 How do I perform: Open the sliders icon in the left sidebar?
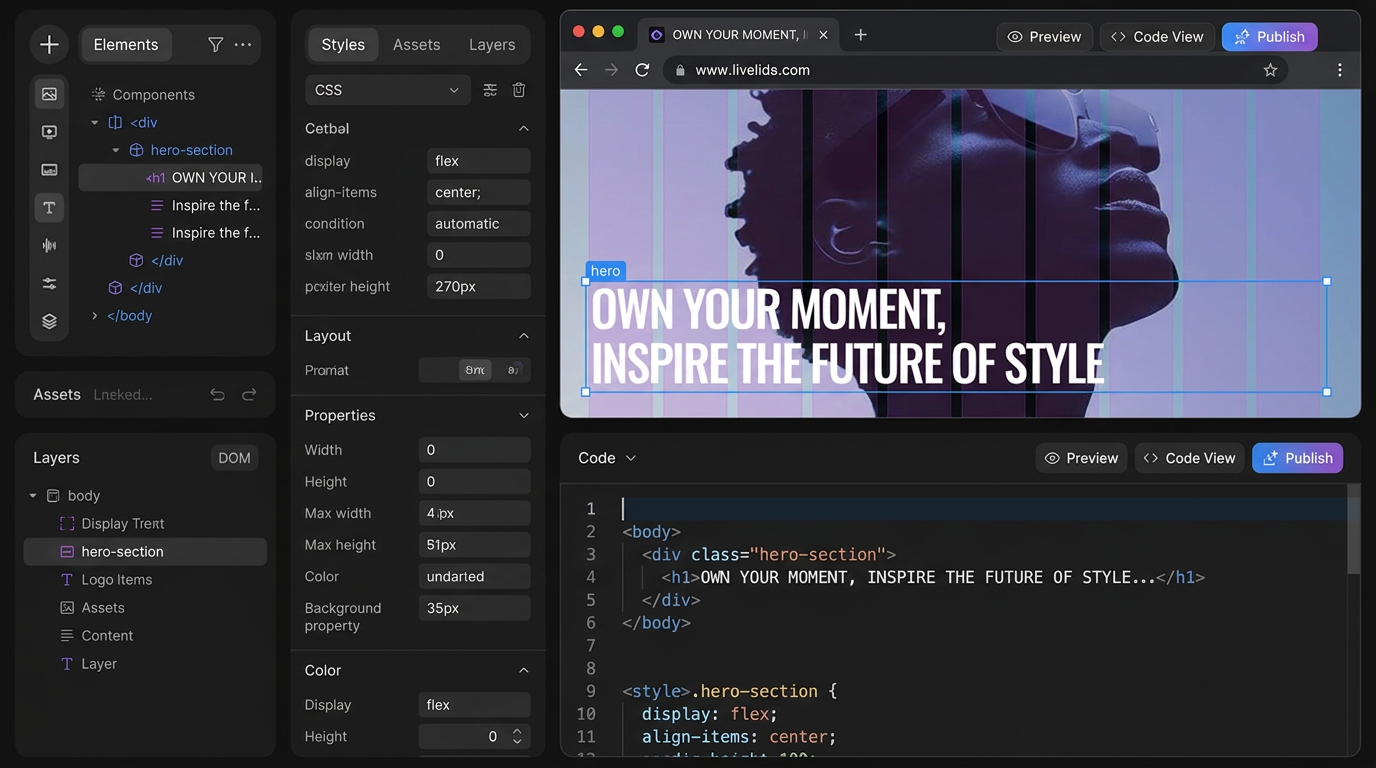(49, 284)
